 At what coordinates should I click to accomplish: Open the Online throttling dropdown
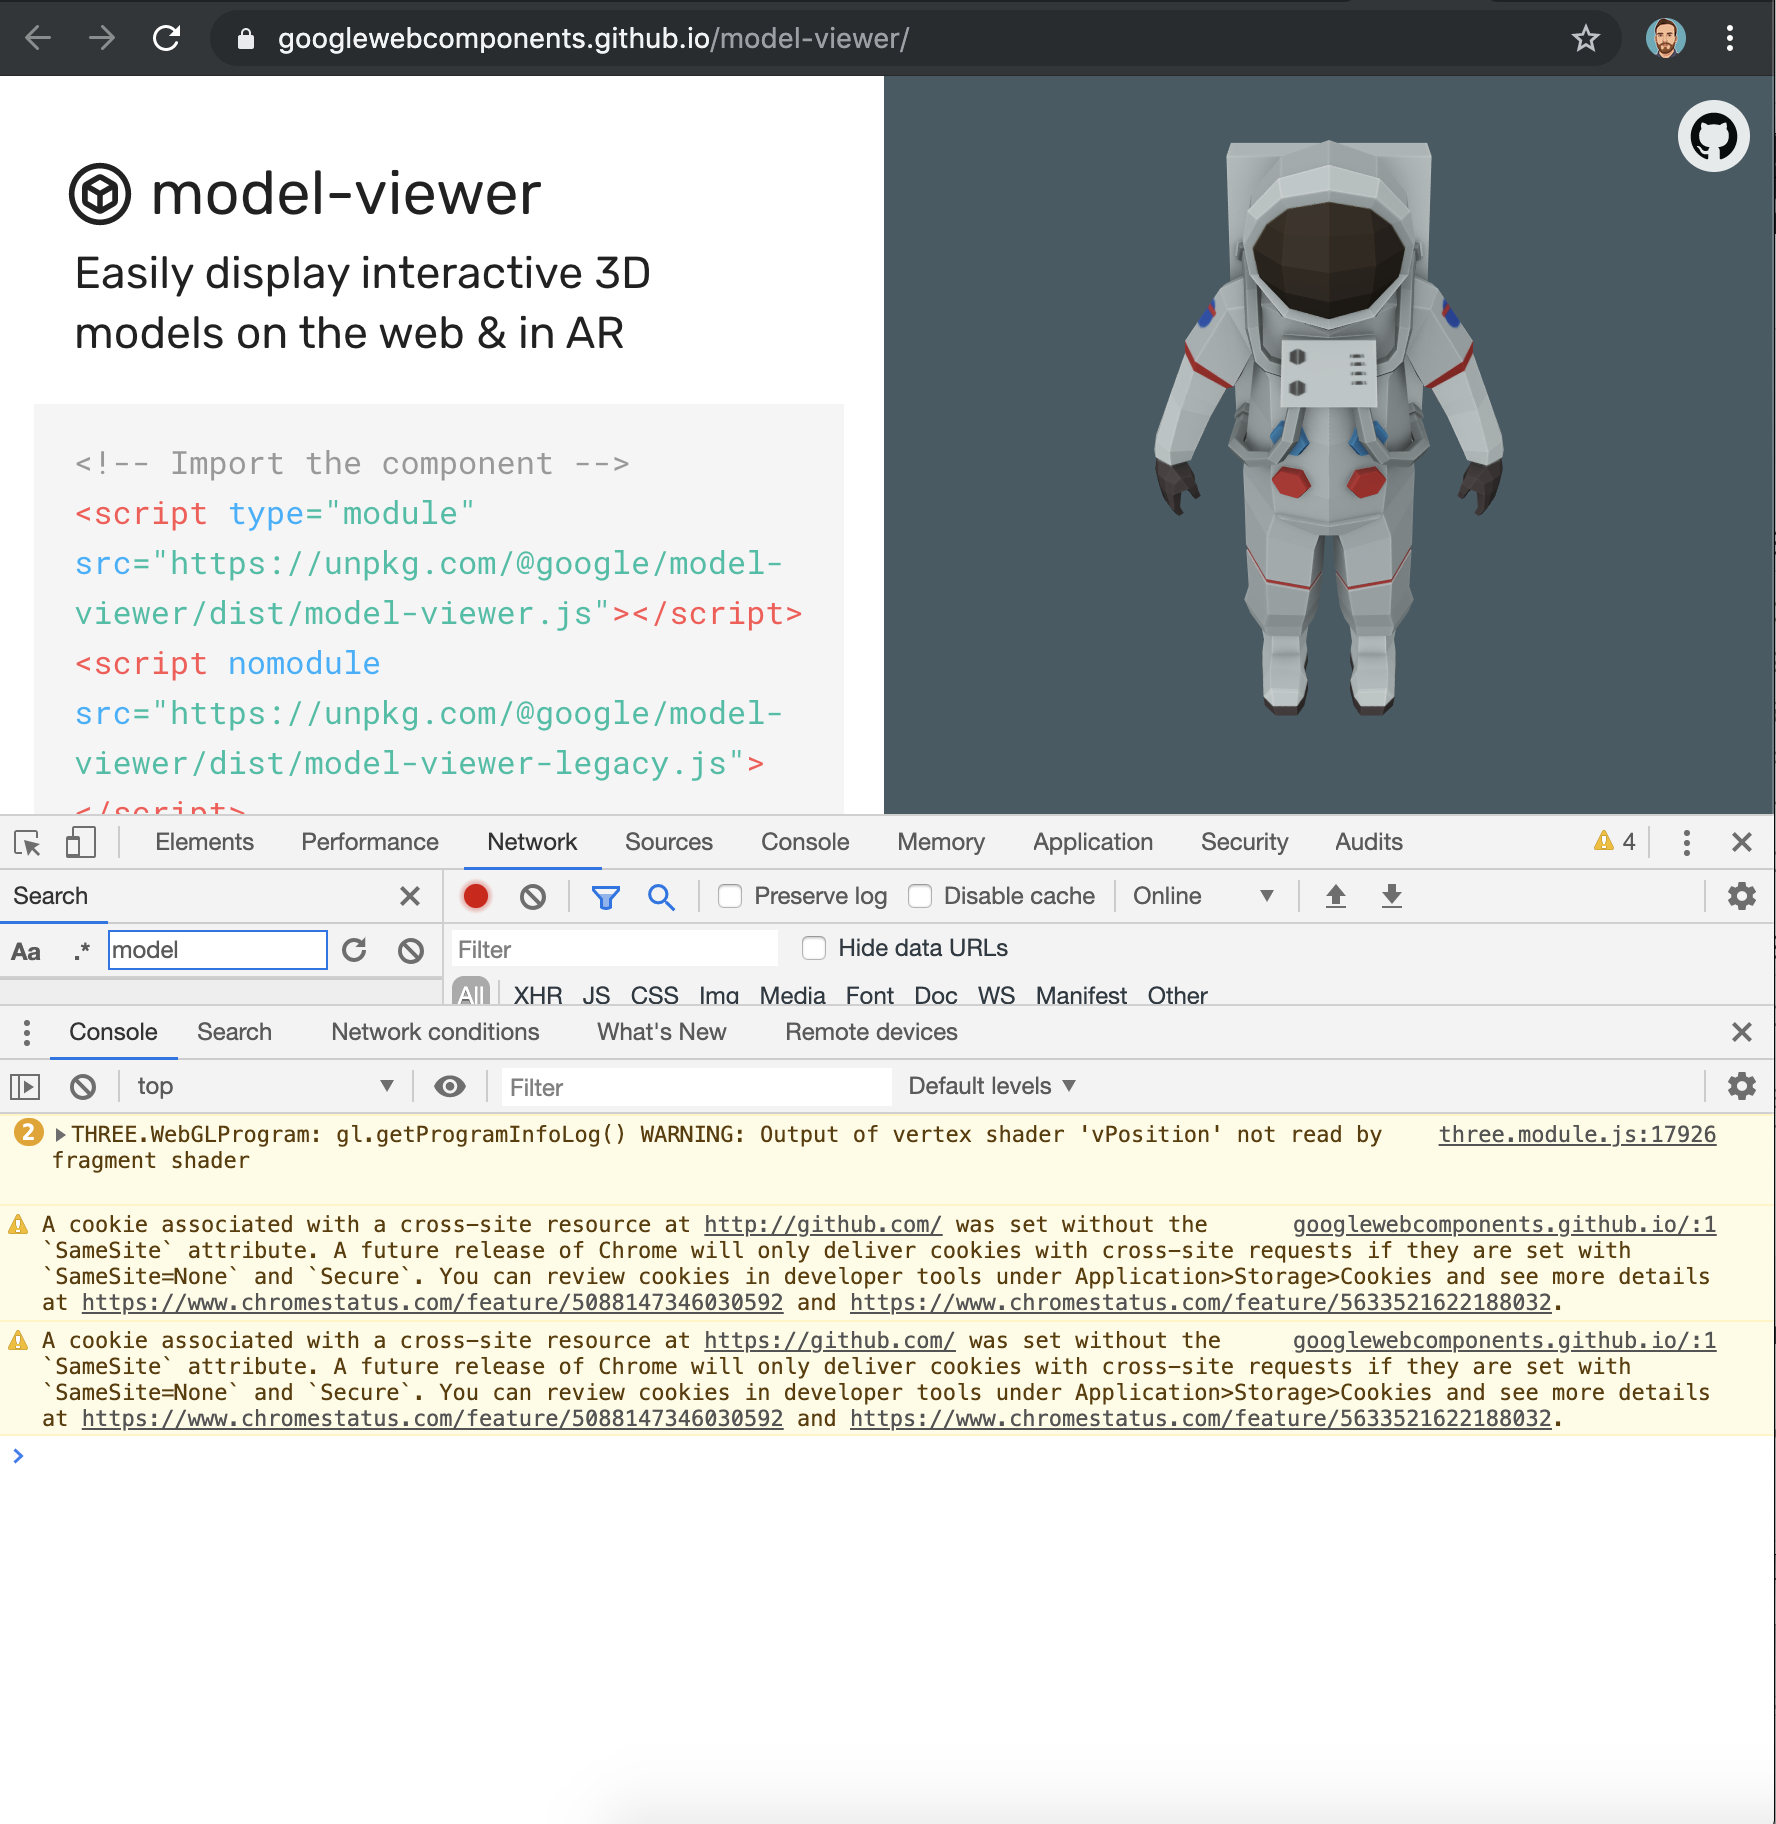1203,896
